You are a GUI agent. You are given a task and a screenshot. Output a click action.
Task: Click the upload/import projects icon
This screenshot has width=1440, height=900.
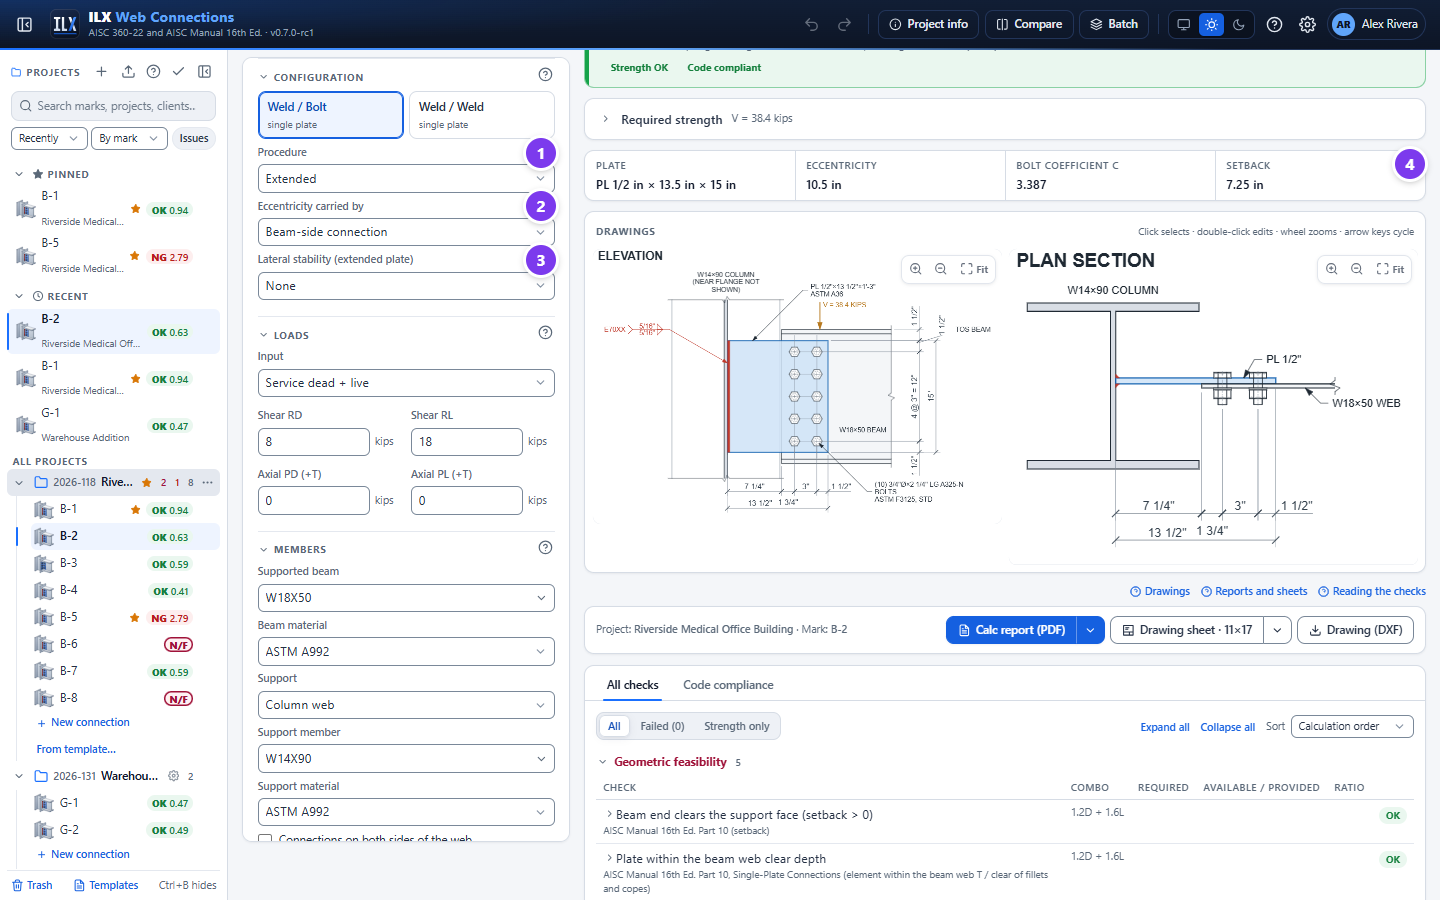pos(128,72)
